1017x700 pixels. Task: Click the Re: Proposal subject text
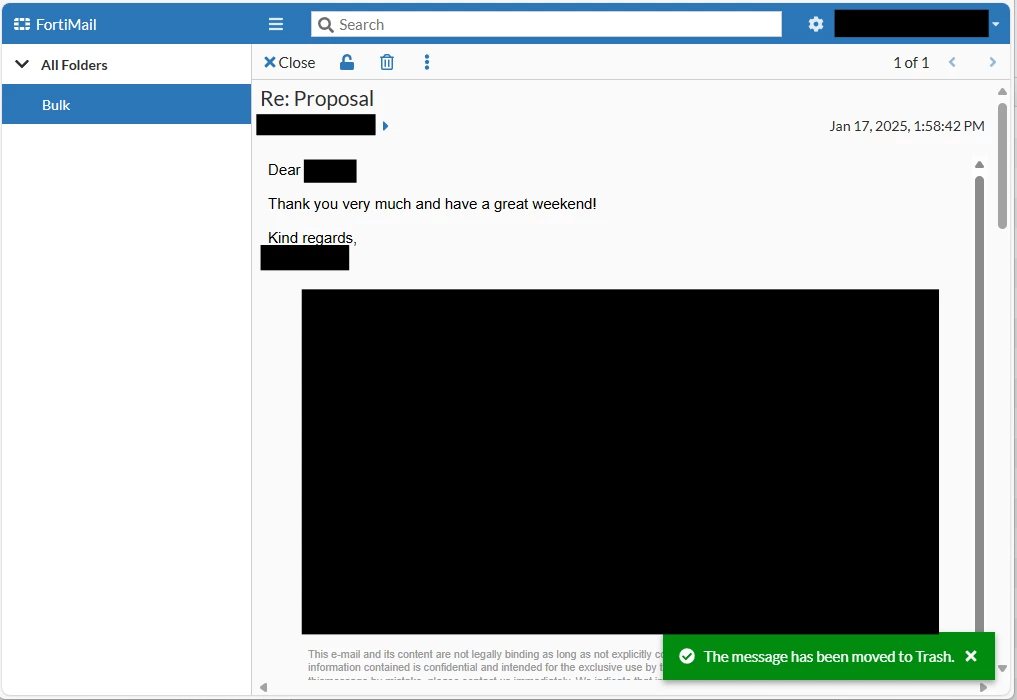pyautogui.click(x=317, y=99)
